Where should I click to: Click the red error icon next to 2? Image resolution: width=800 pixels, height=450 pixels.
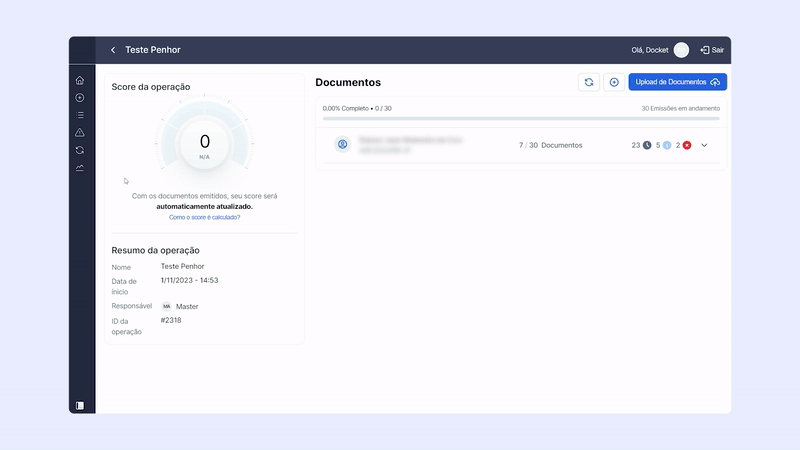(x=687, y=145)
